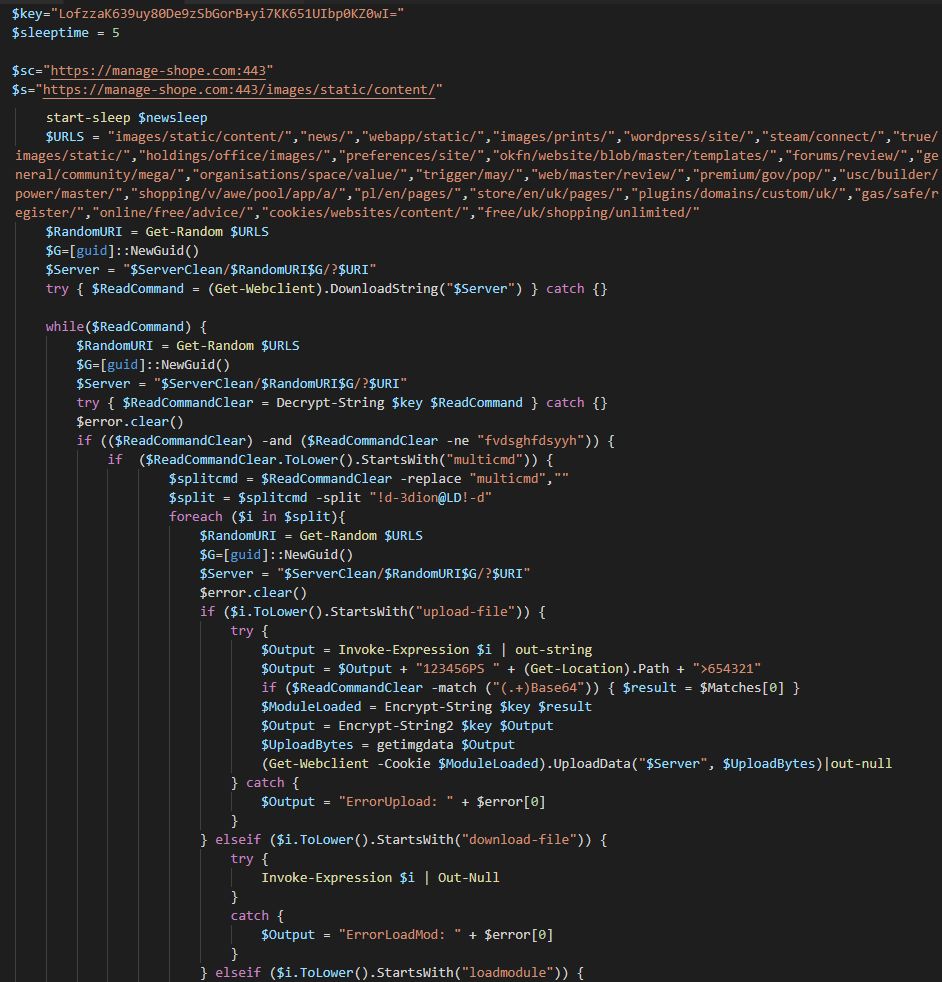Click 'Invoke-Expression $i | Out-Null' line
Screen dimensions: 942x982
[x=380, y=877]
